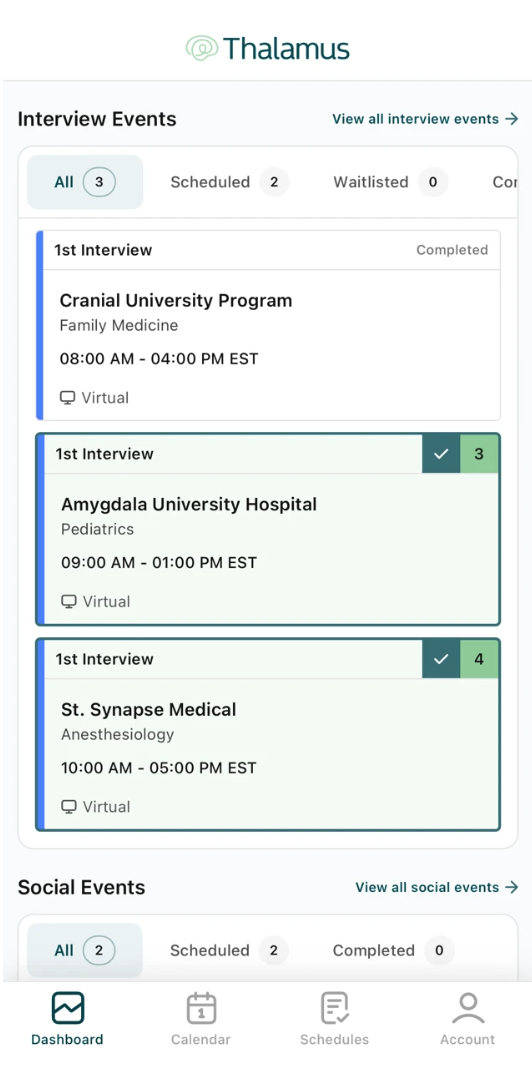
Task: Open the Dashboard icon in bottom navigation
Action: pyautogui.click(x=68, y=1008)
